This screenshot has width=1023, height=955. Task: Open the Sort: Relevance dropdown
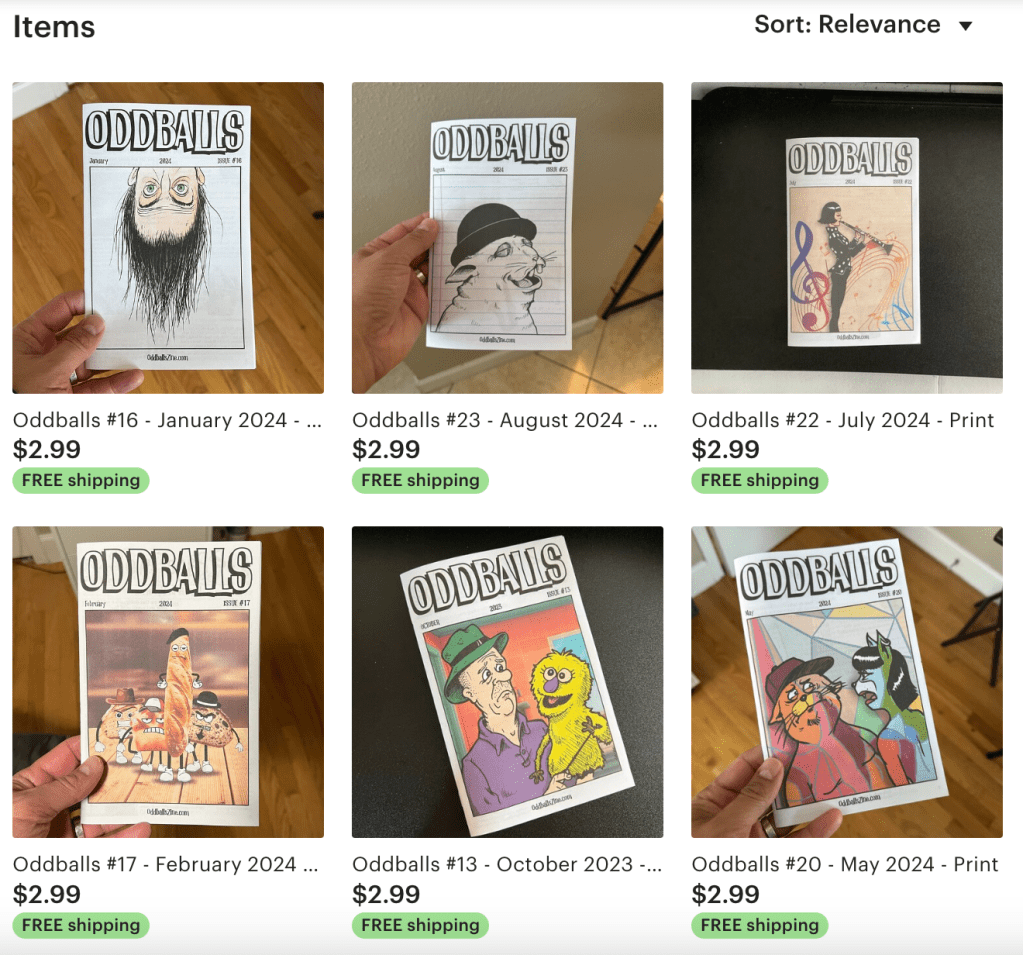coord(863,25)
